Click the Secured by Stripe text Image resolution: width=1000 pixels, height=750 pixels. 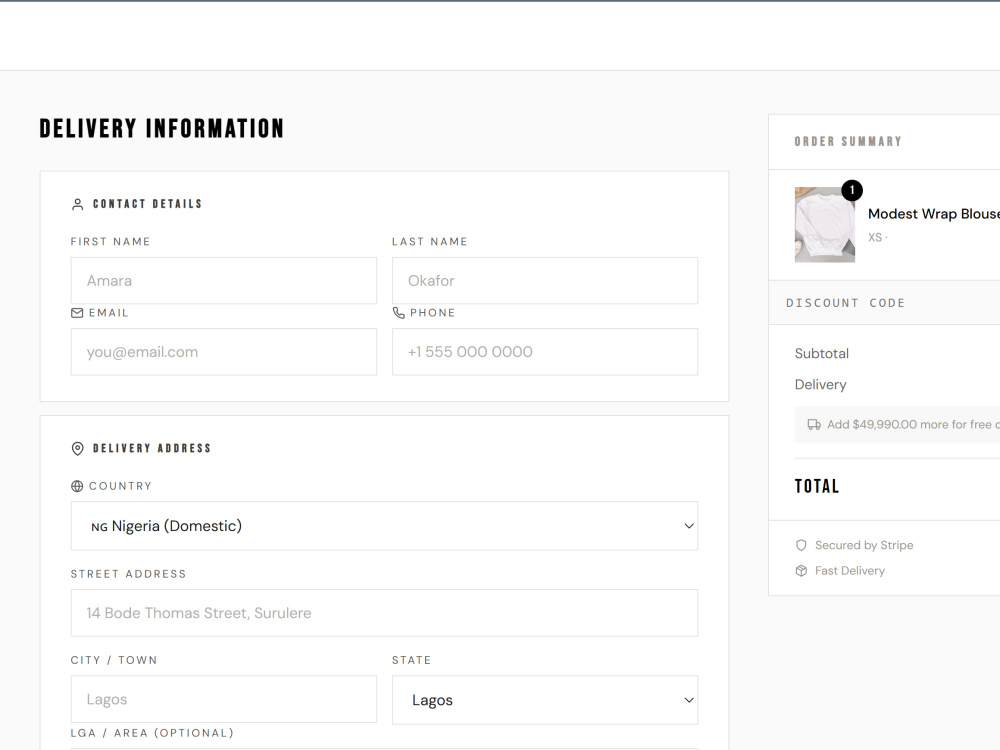point(864,545)
